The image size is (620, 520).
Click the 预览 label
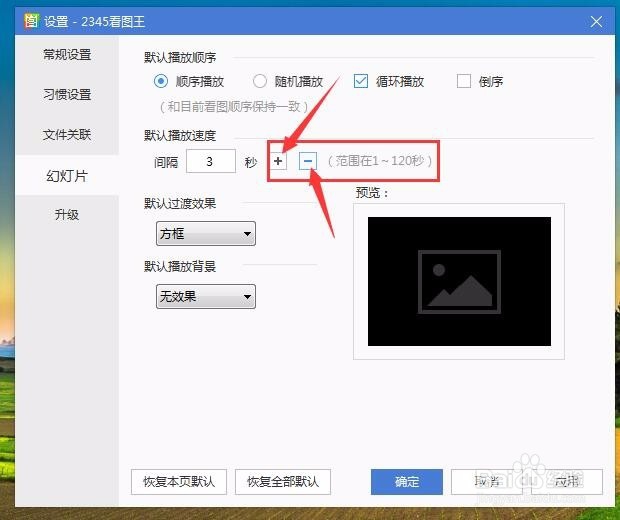372,193
